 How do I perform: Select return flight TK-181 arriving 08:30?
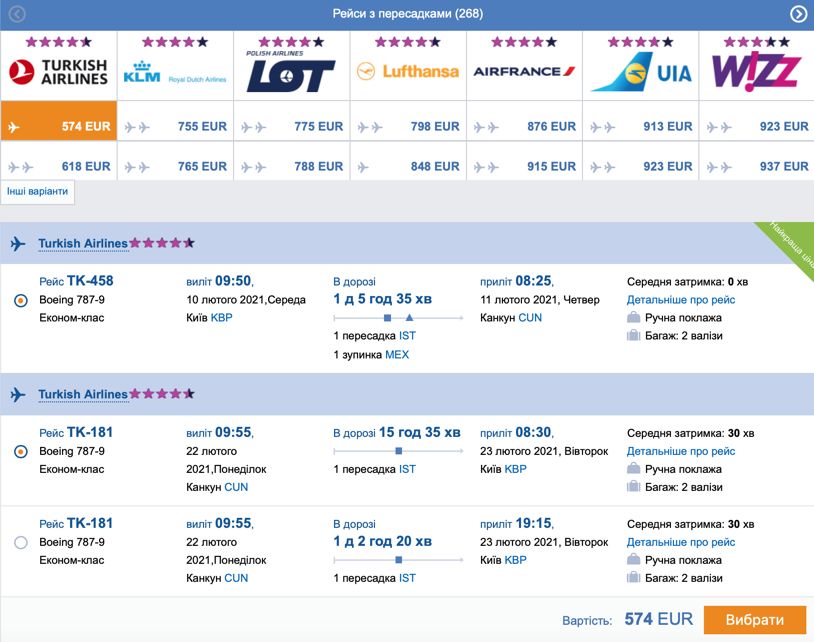point(21,452)
